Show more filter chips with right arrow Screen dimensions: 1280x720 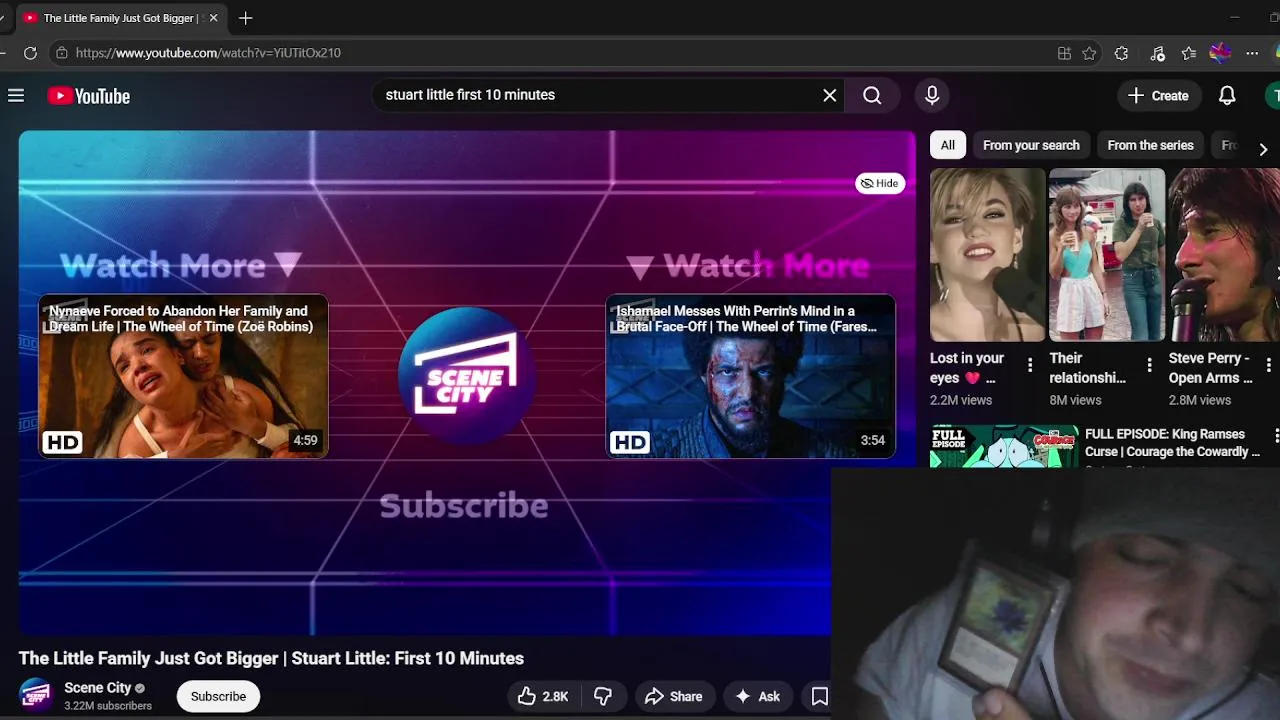(1263, 148)
